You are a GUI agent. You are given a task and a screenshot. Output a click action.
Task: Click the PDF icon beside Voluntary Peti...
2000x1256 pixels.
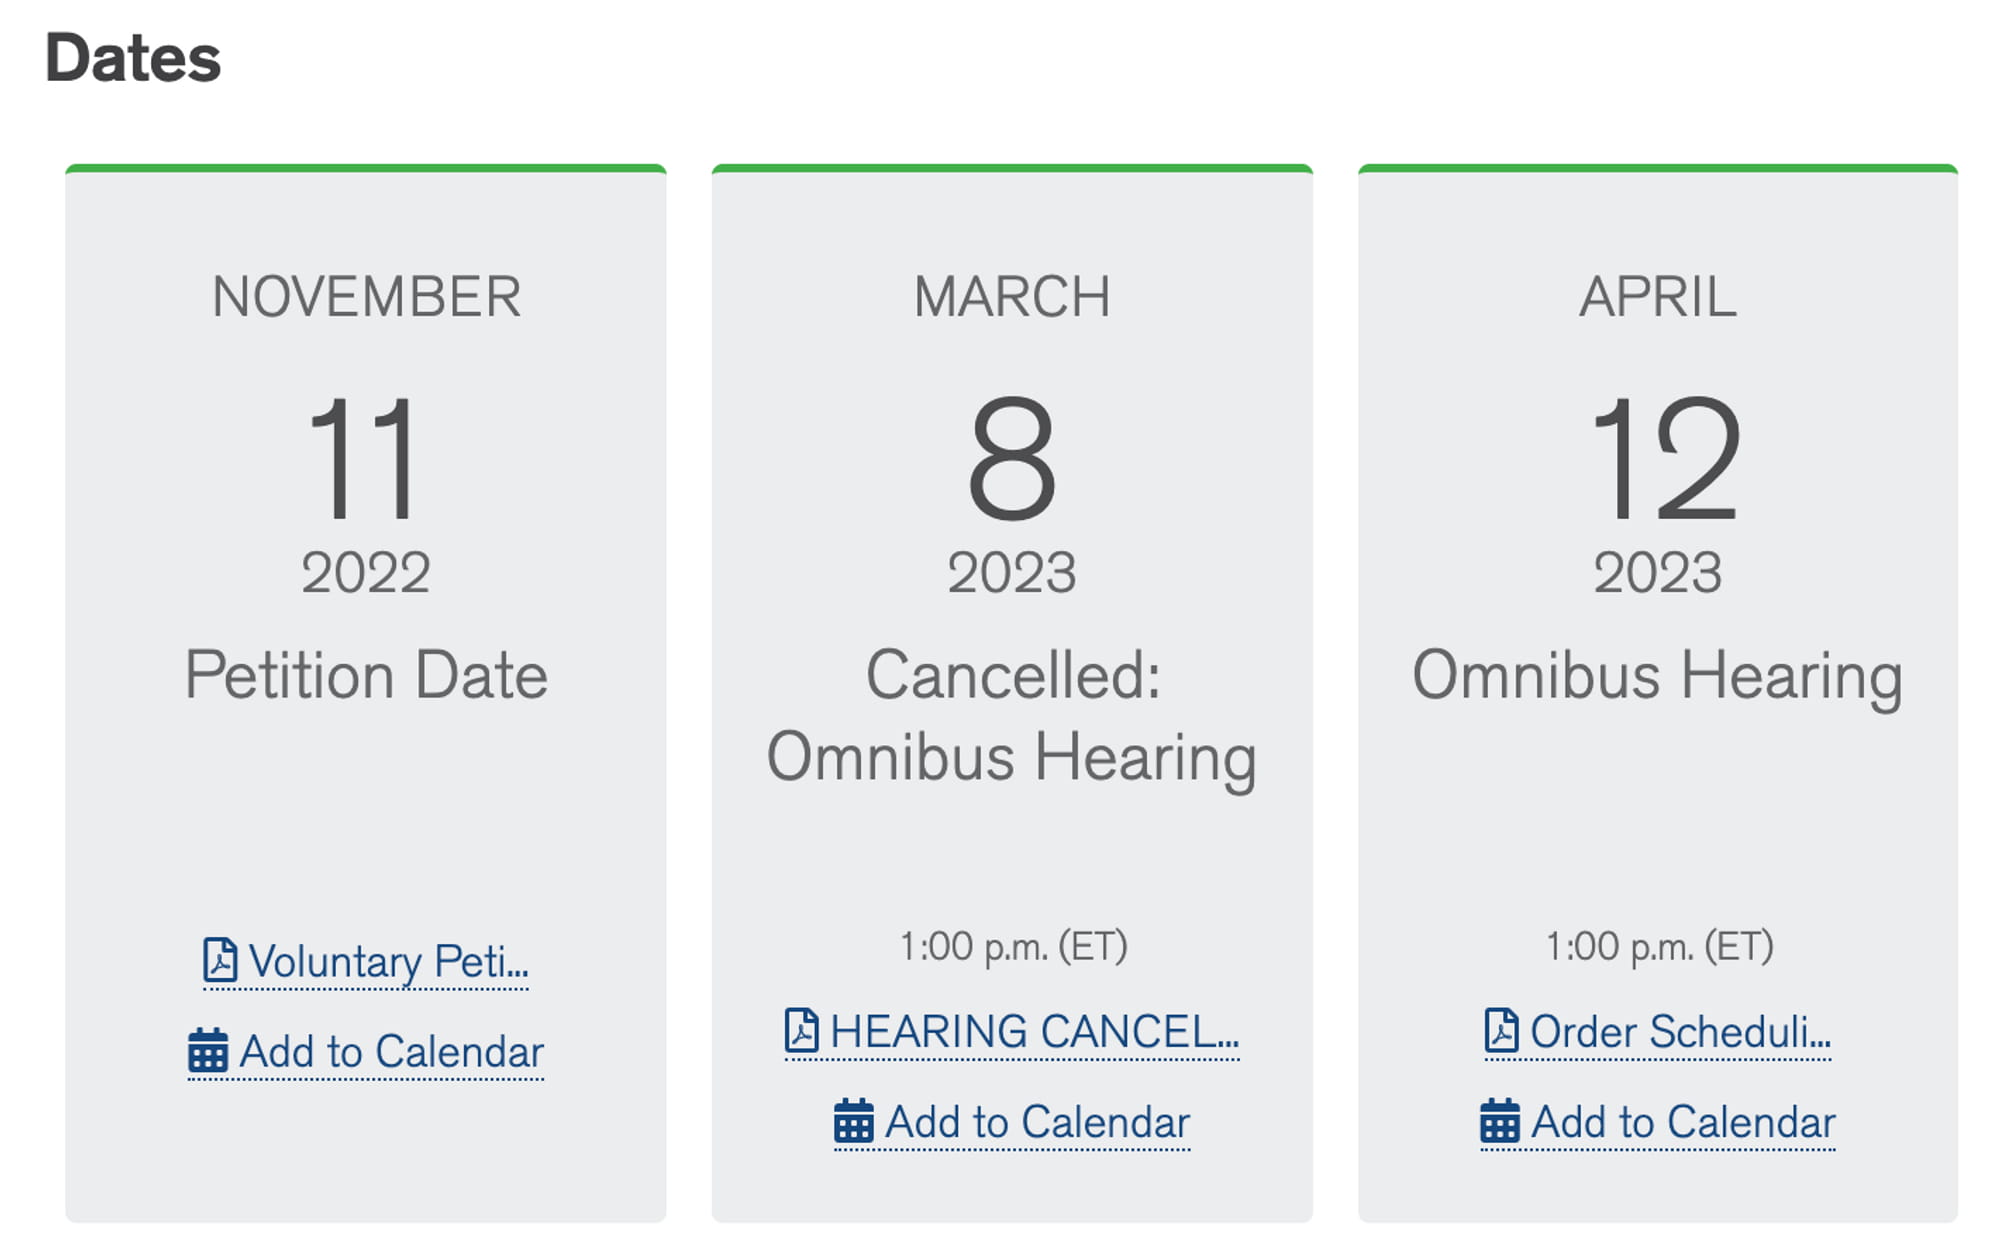click(220, 960)
